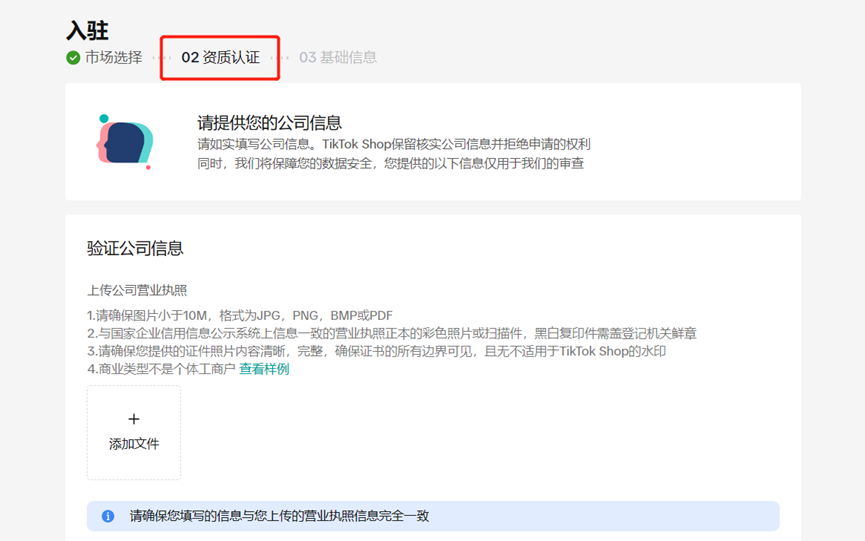Click the head-profile illustration in the company info banner

[x=124, y=142]
